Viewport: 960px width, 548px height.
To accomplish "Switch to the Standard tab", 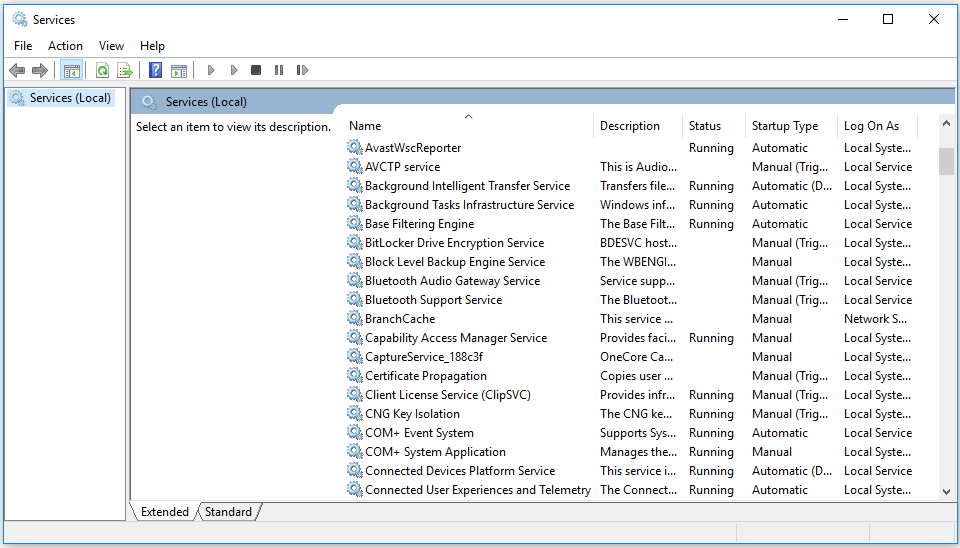I will point(228,512).
